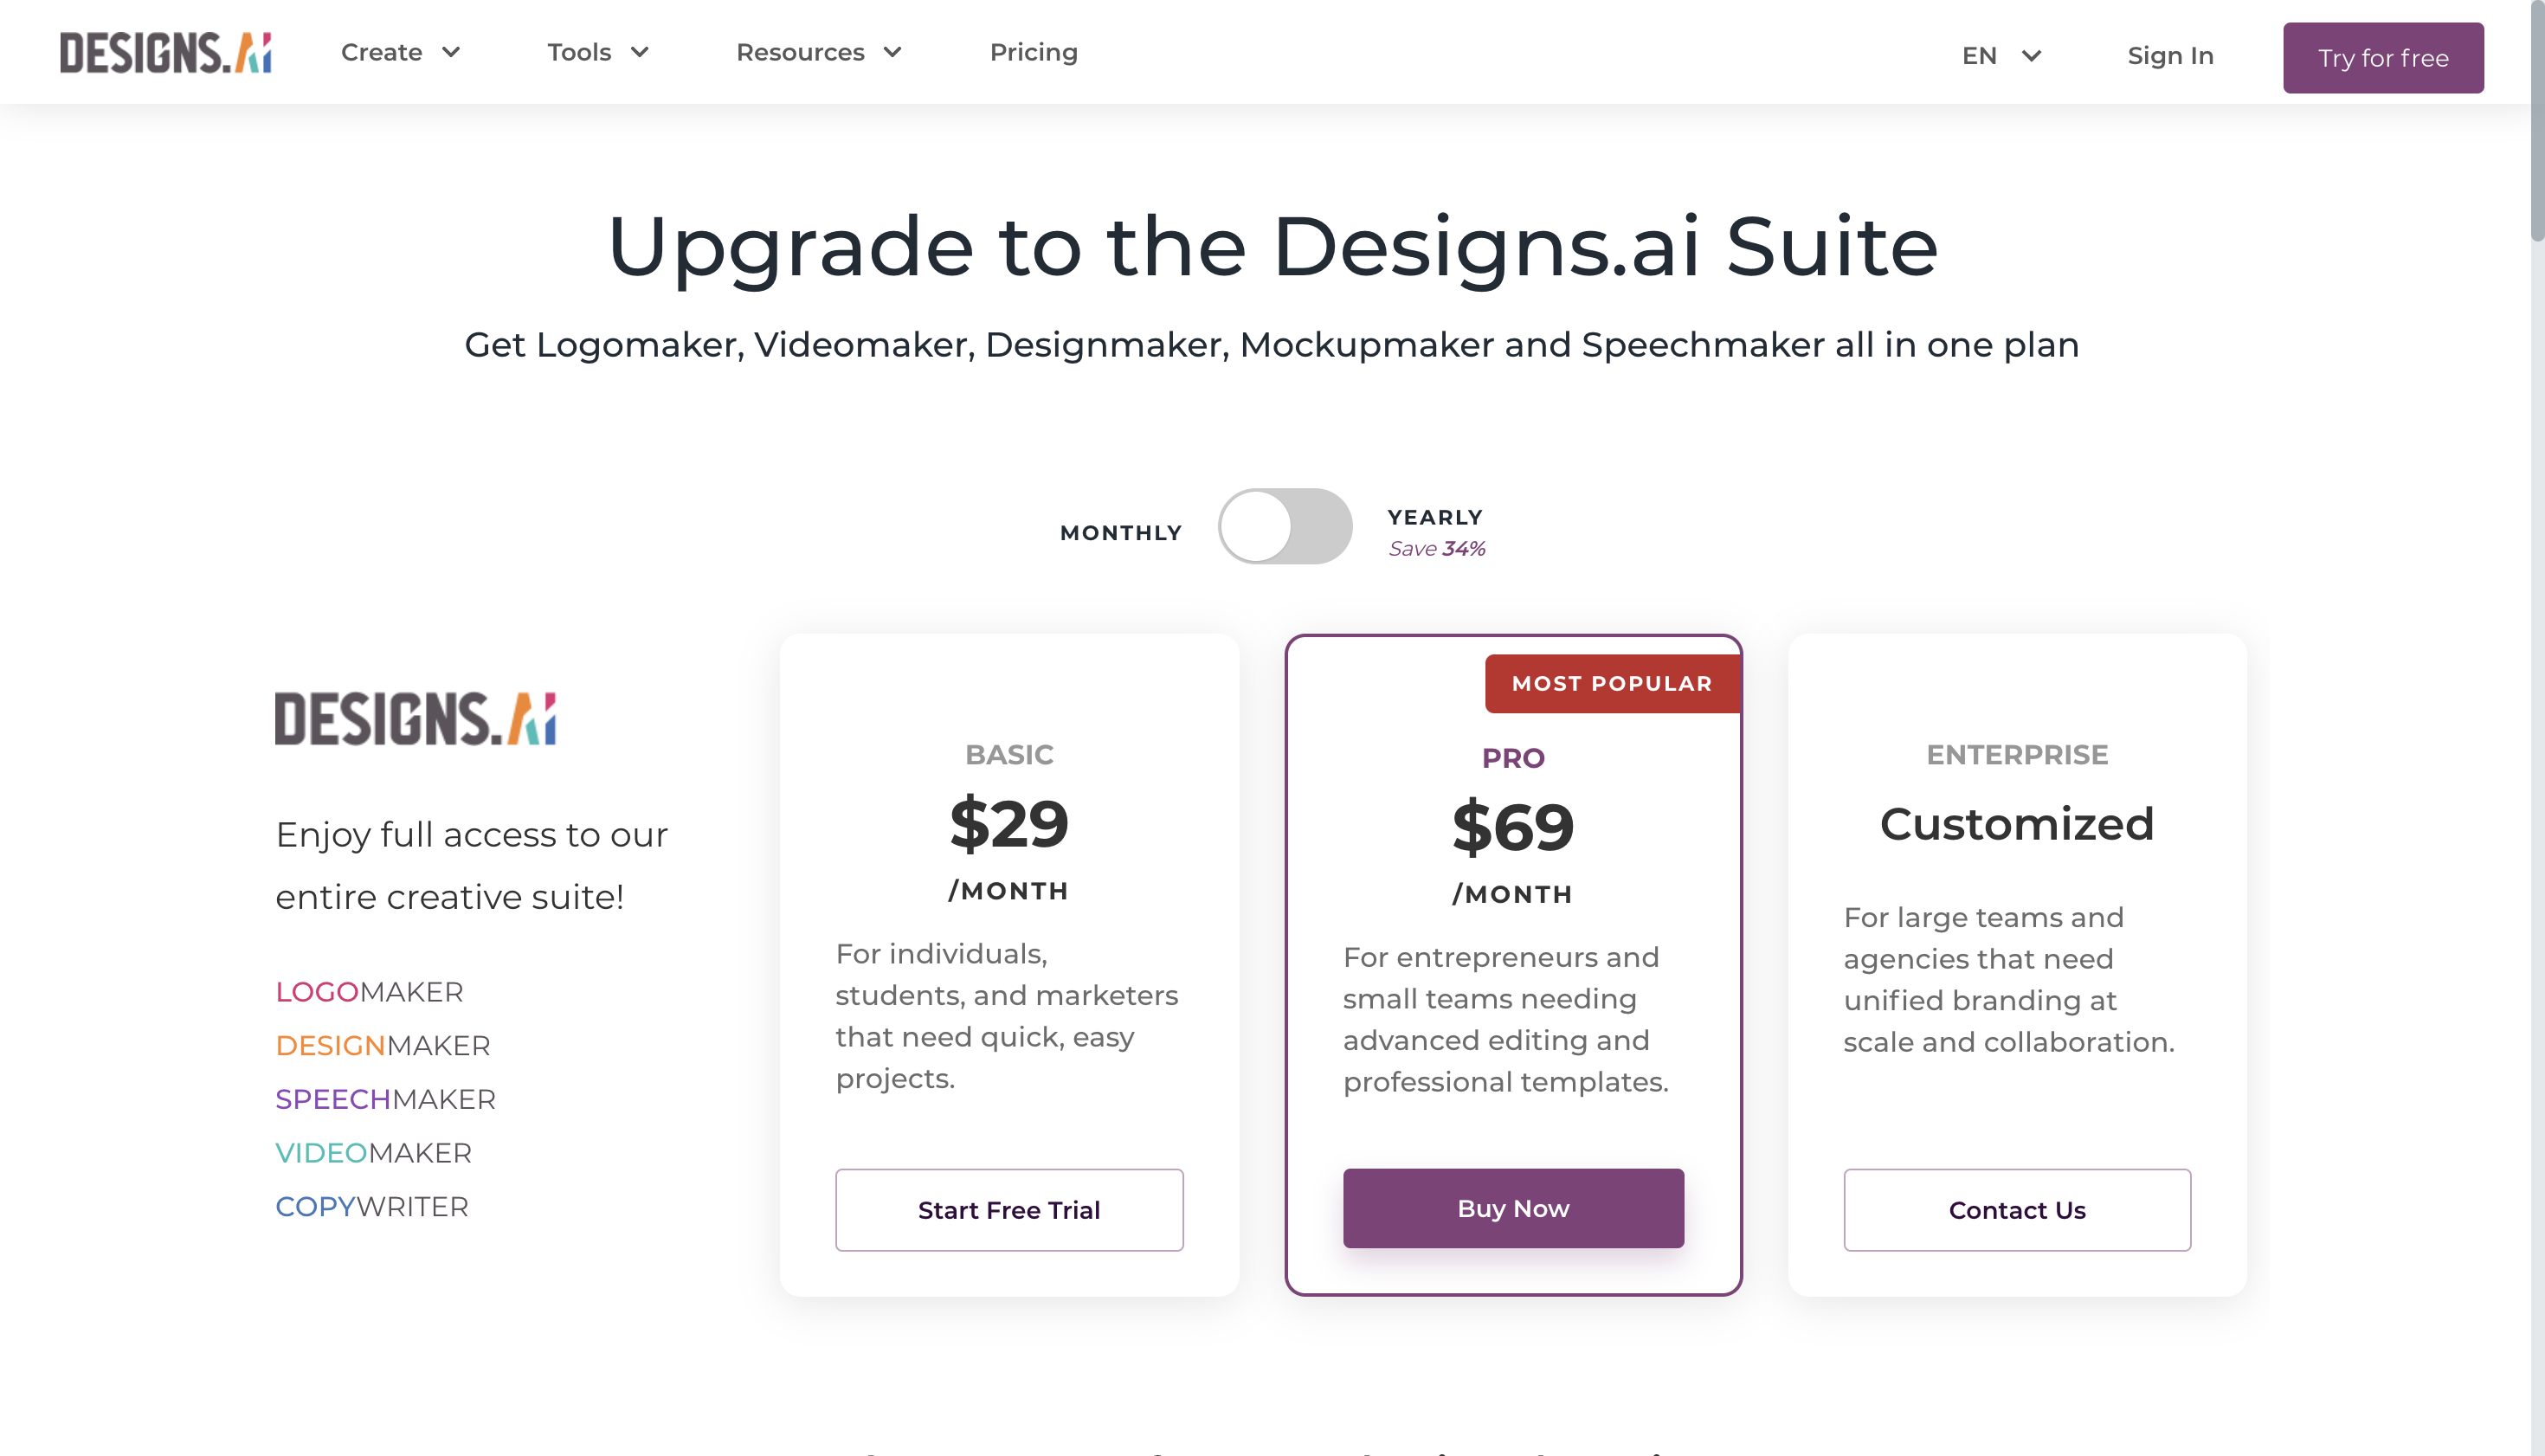This screenshot has height=1456, width=2545.
Task: Click Start Free Trial on Basic plan
Action: tap(1008, 1209)
